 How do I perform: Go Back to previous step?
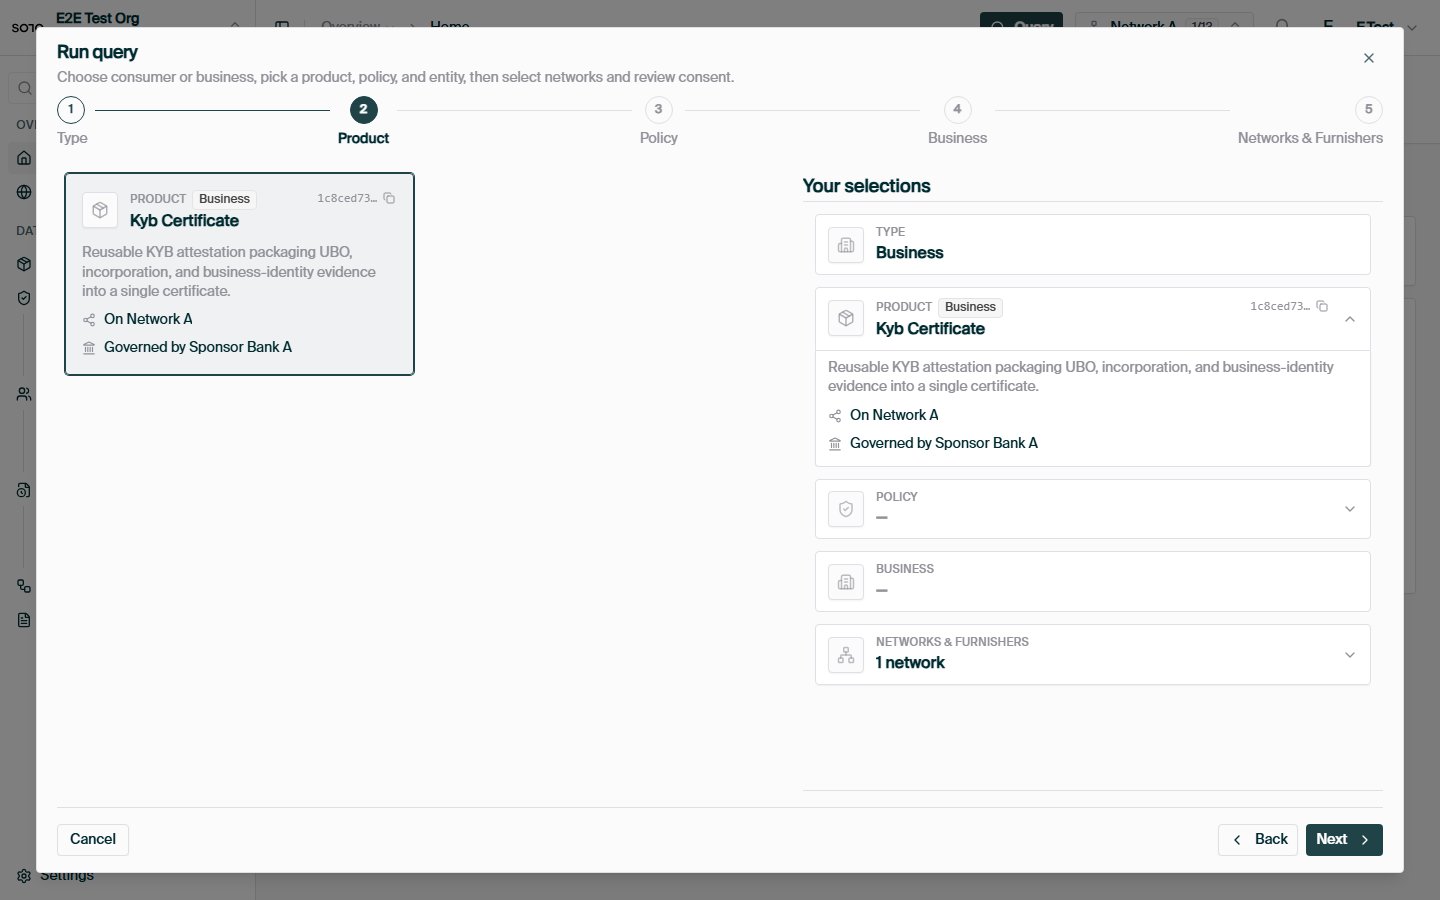click(x=1258, y=839)
